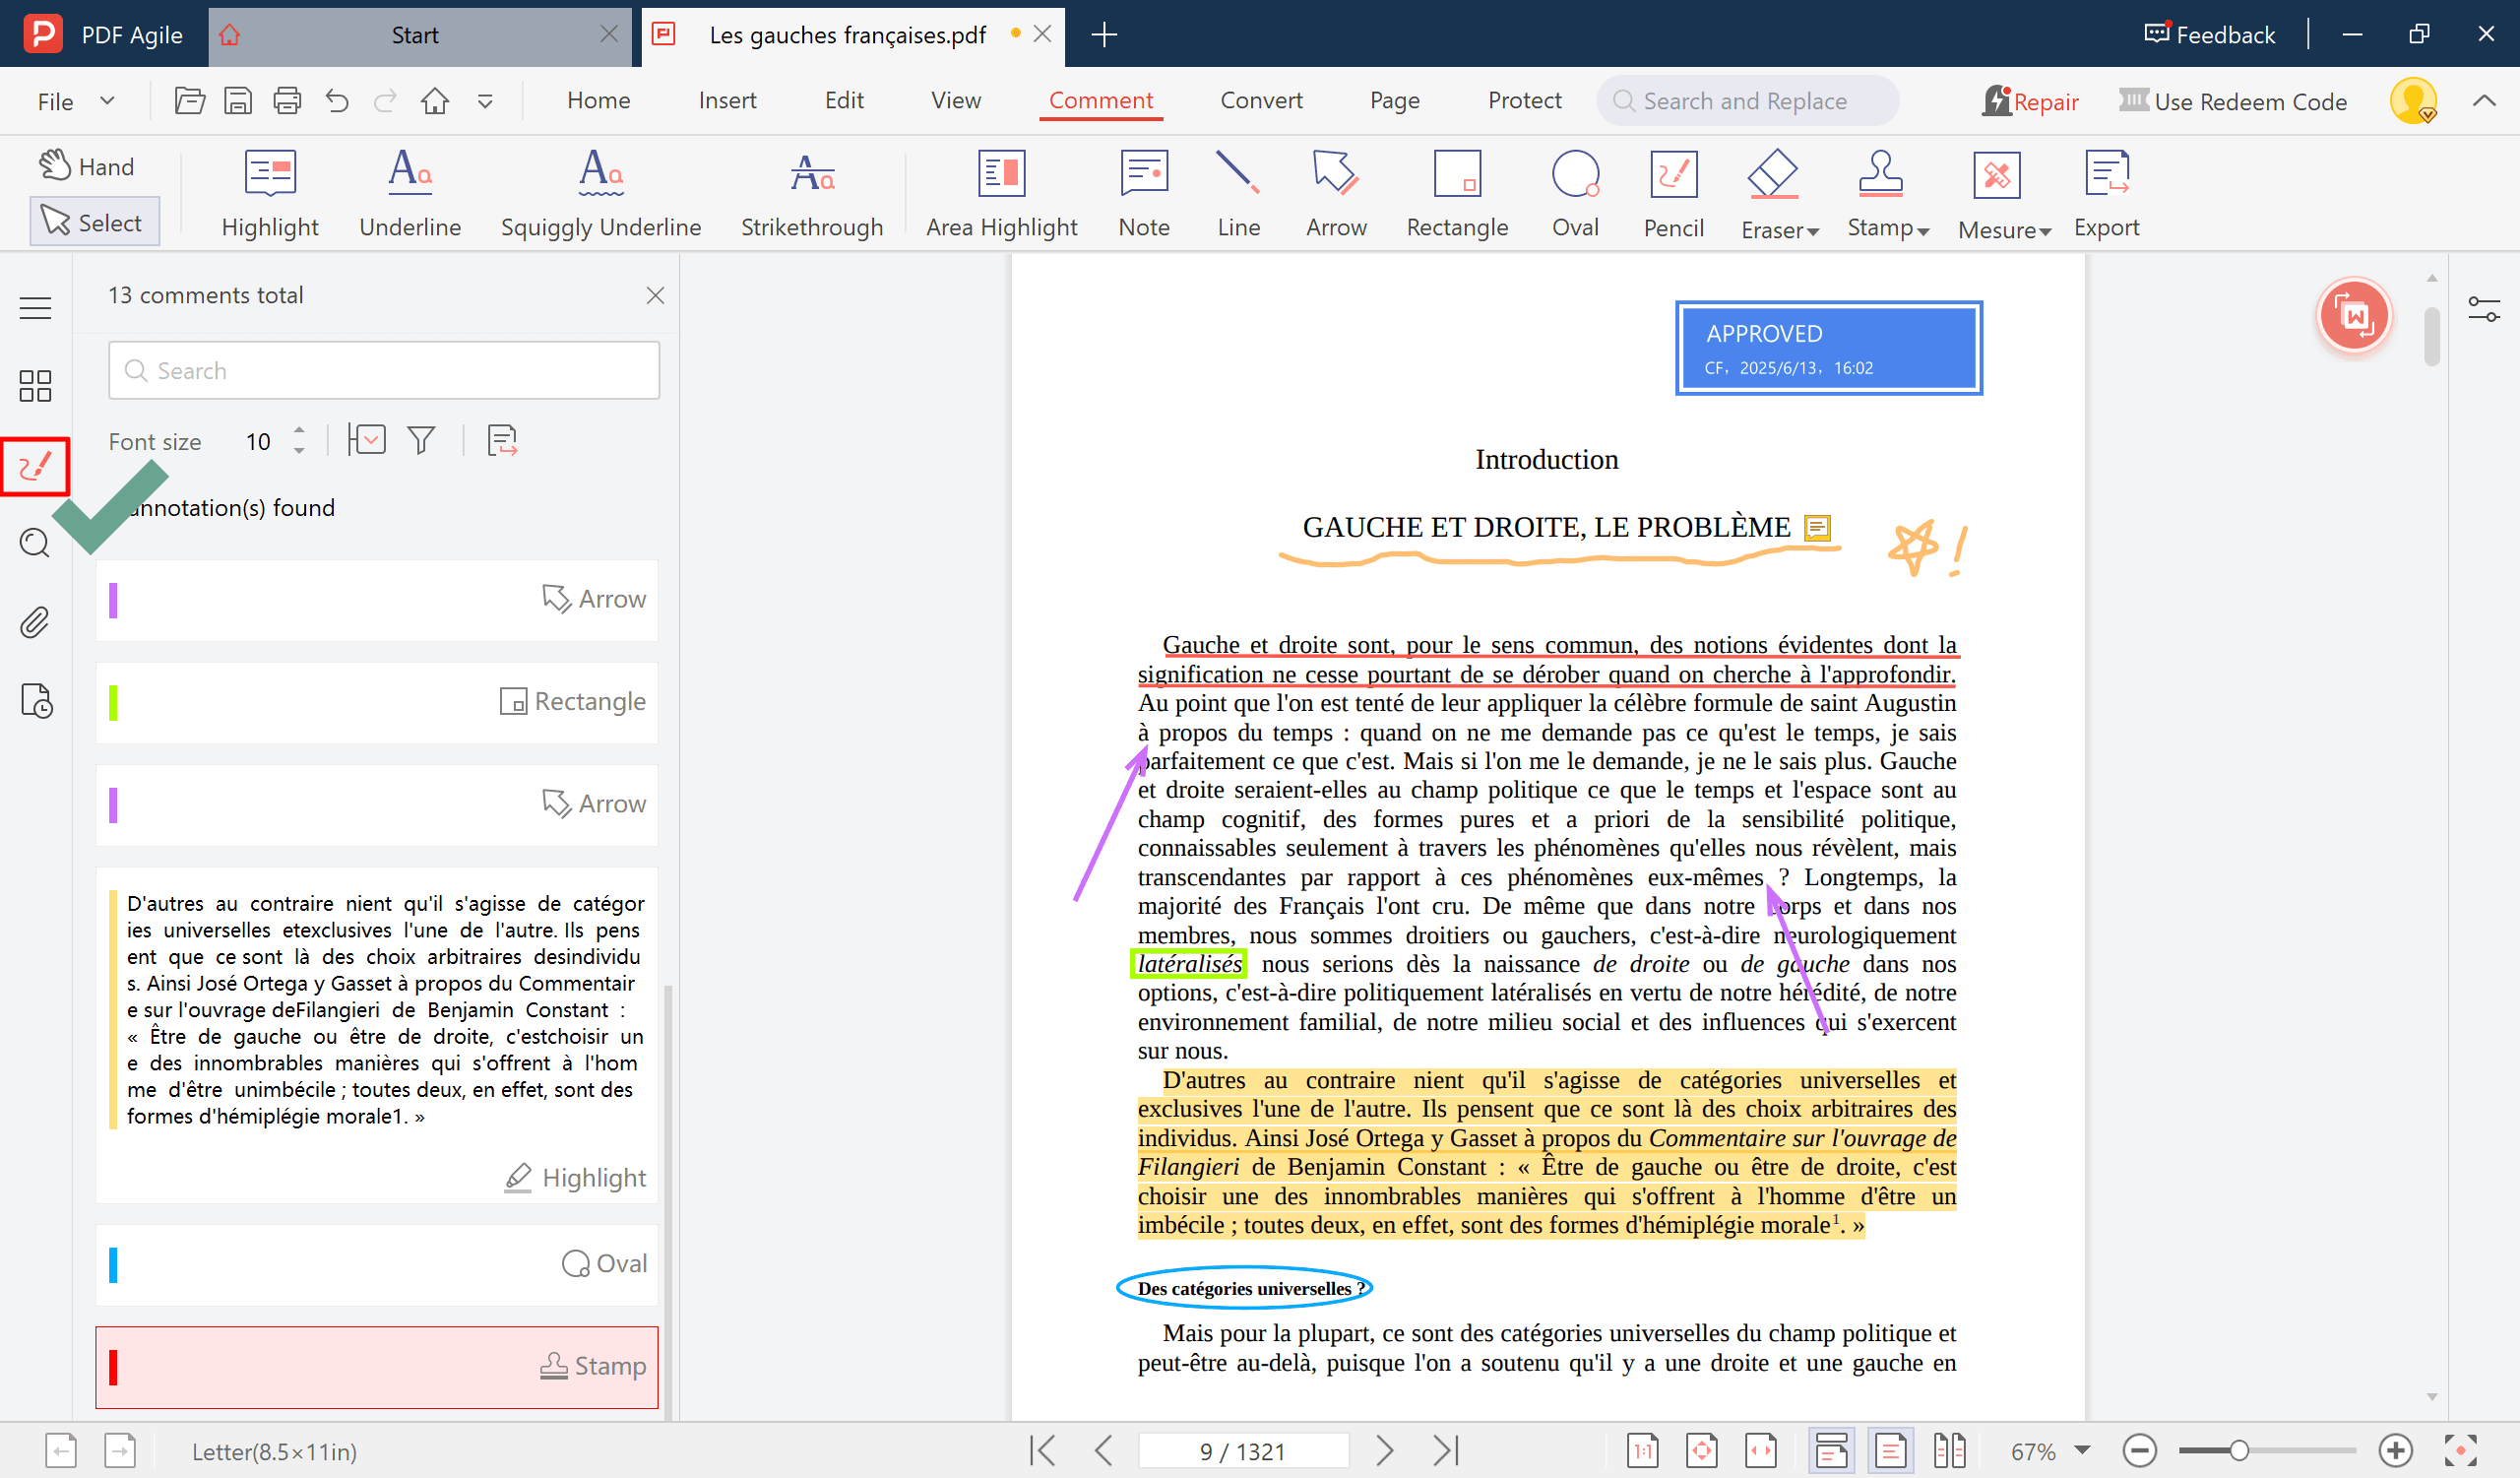Expand the Mesure dropdown

2045,231
